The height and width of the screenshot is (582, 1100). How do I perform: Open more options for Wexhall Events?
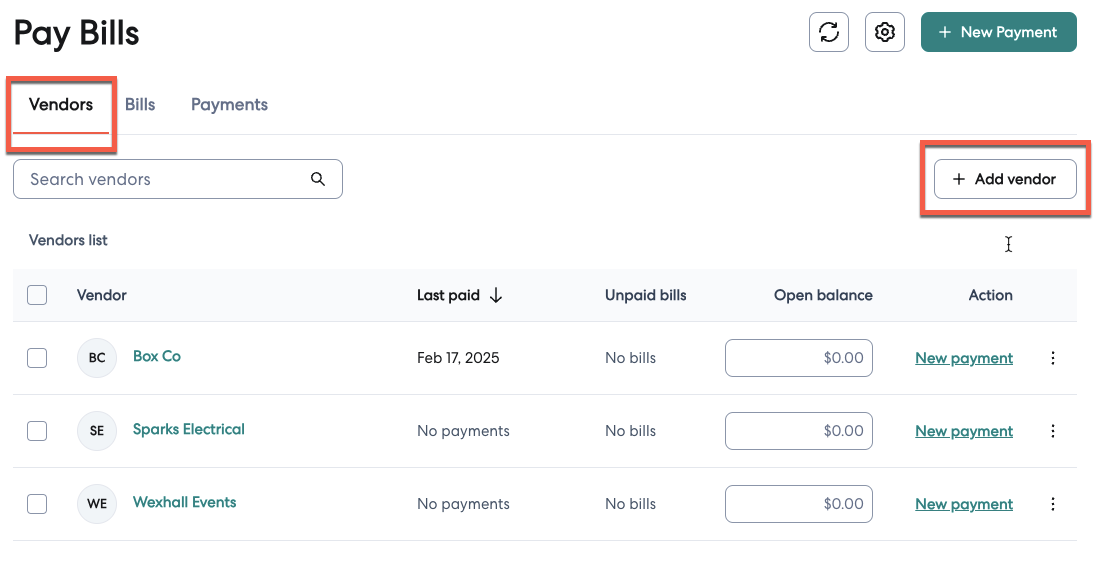click(x=1052, y=504)
